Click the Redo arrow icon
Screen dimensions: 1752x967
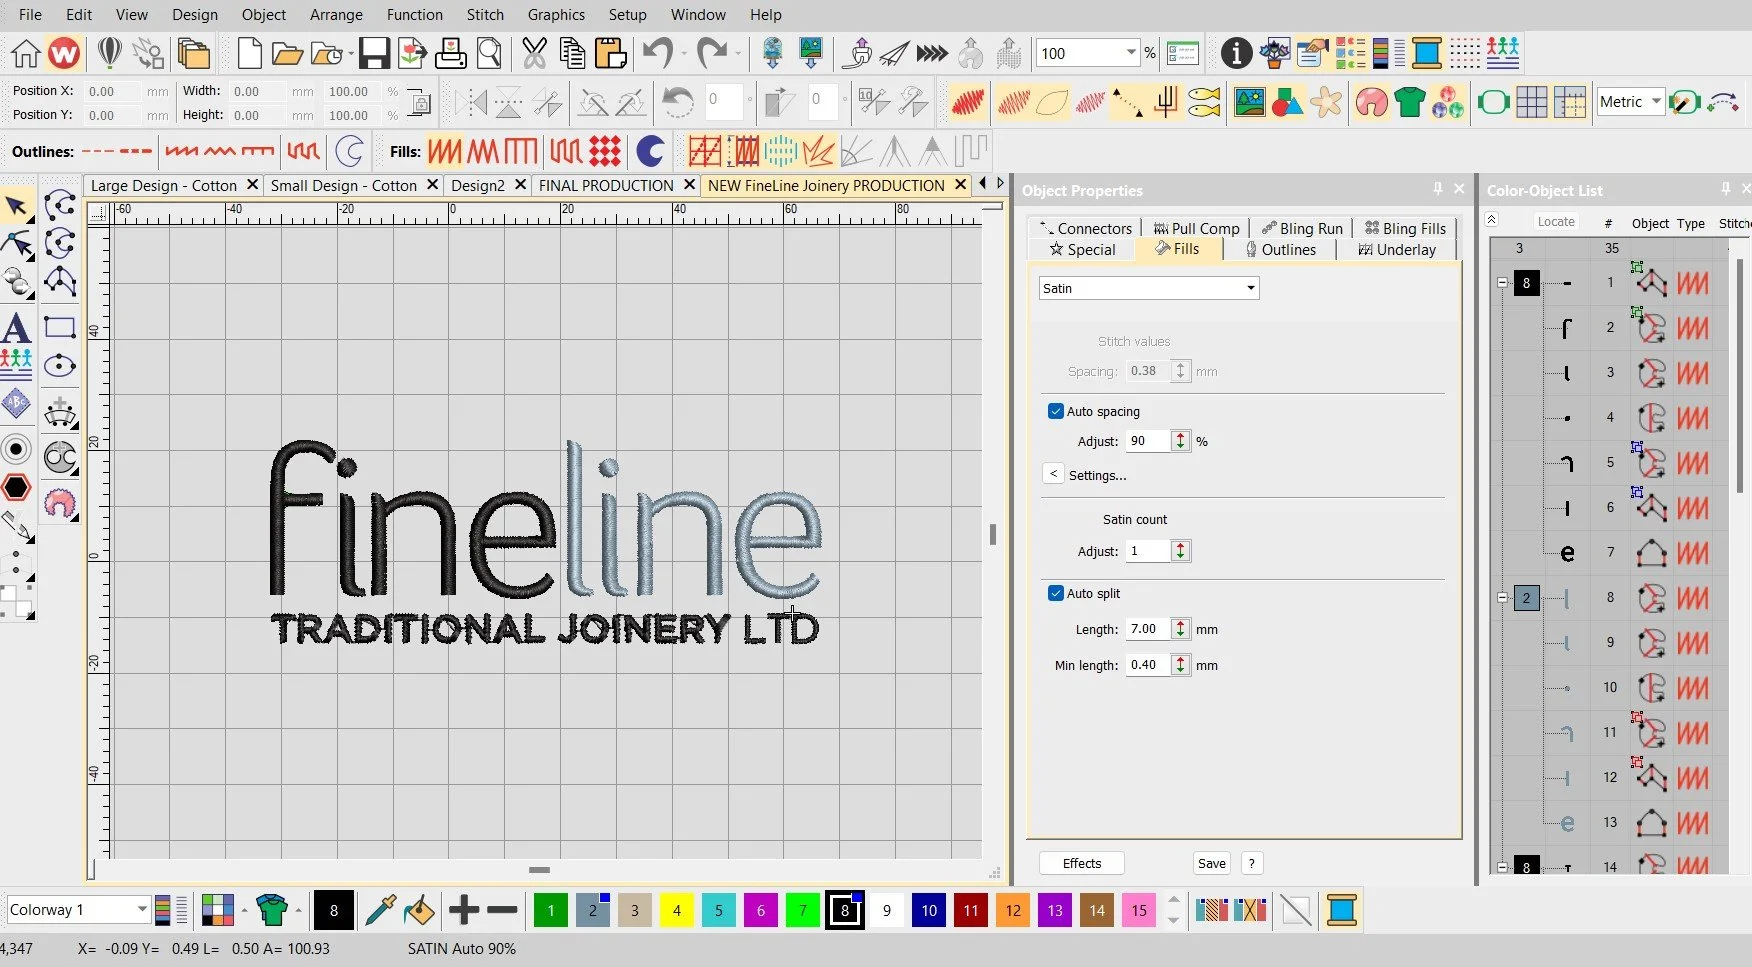click(712, 52)
